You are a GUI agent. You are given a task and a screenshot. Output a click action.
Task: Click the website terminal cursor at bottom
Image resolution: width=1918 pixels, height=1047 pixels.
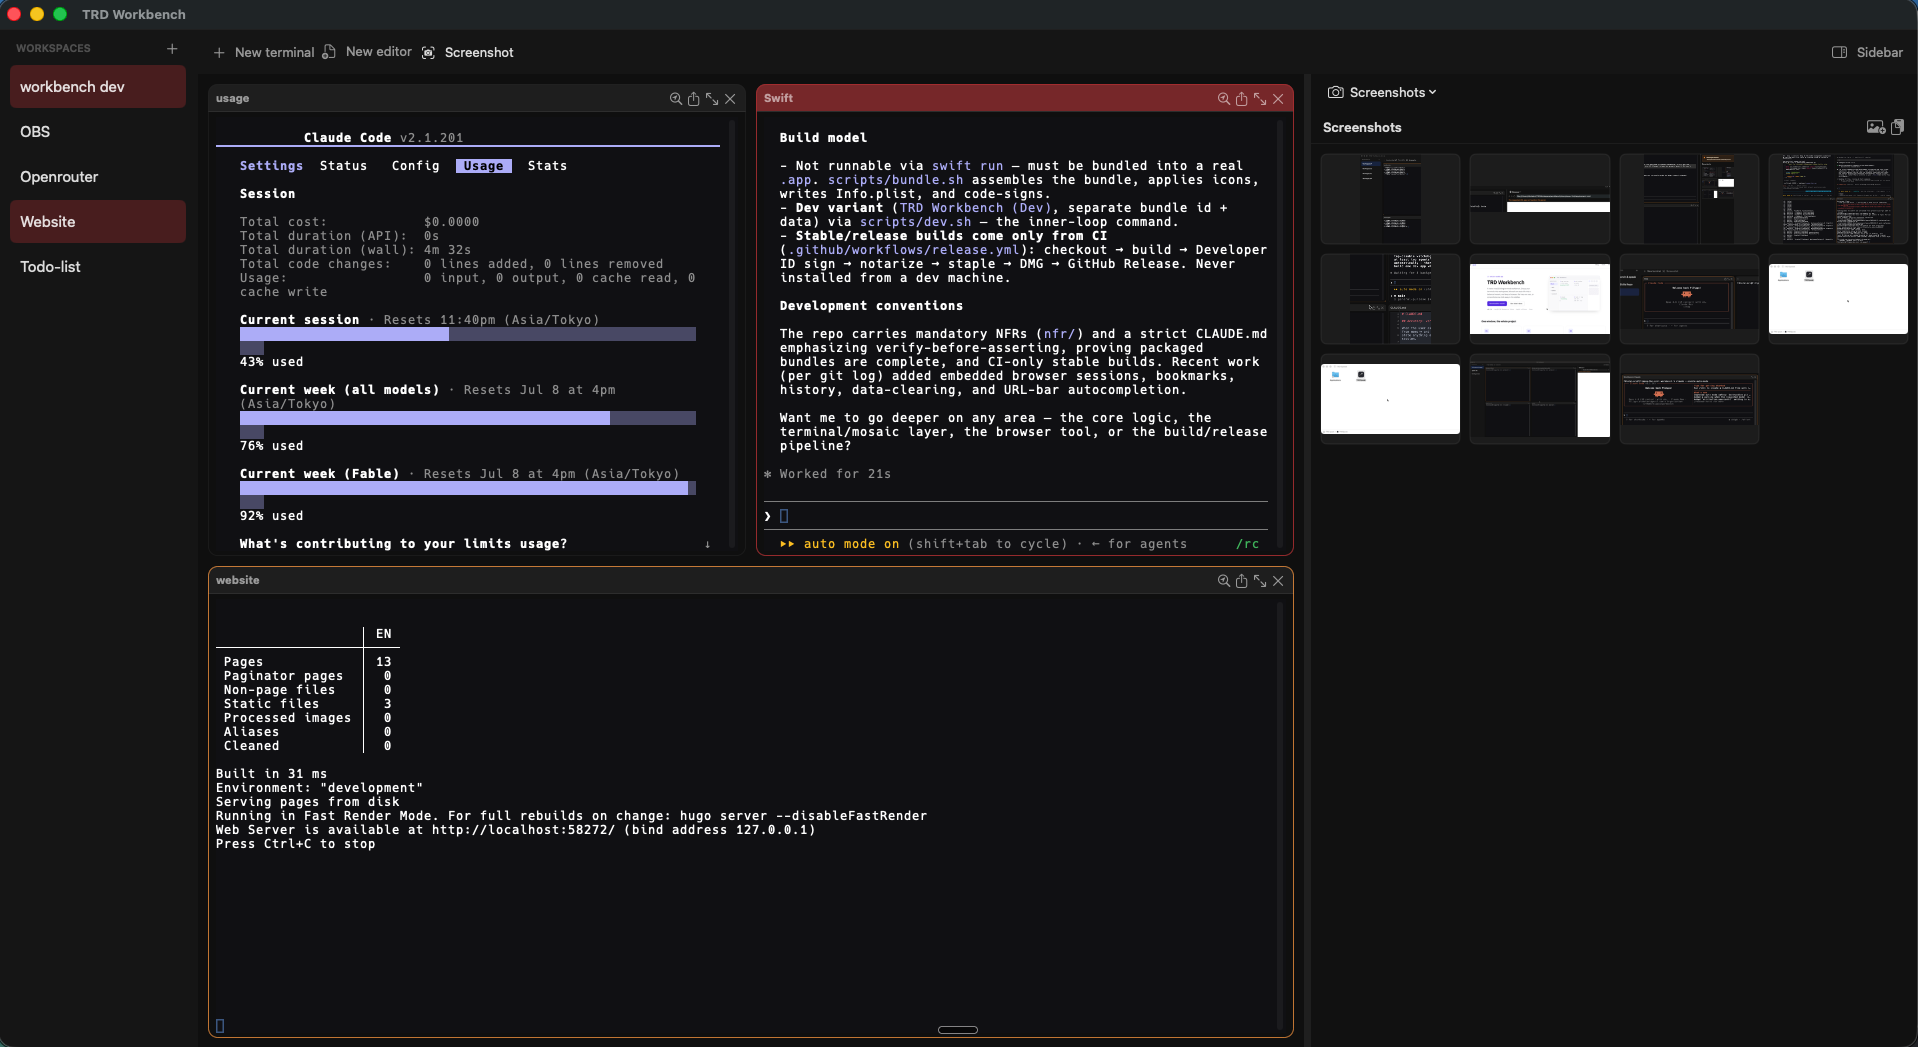[x=220, y=1026]
